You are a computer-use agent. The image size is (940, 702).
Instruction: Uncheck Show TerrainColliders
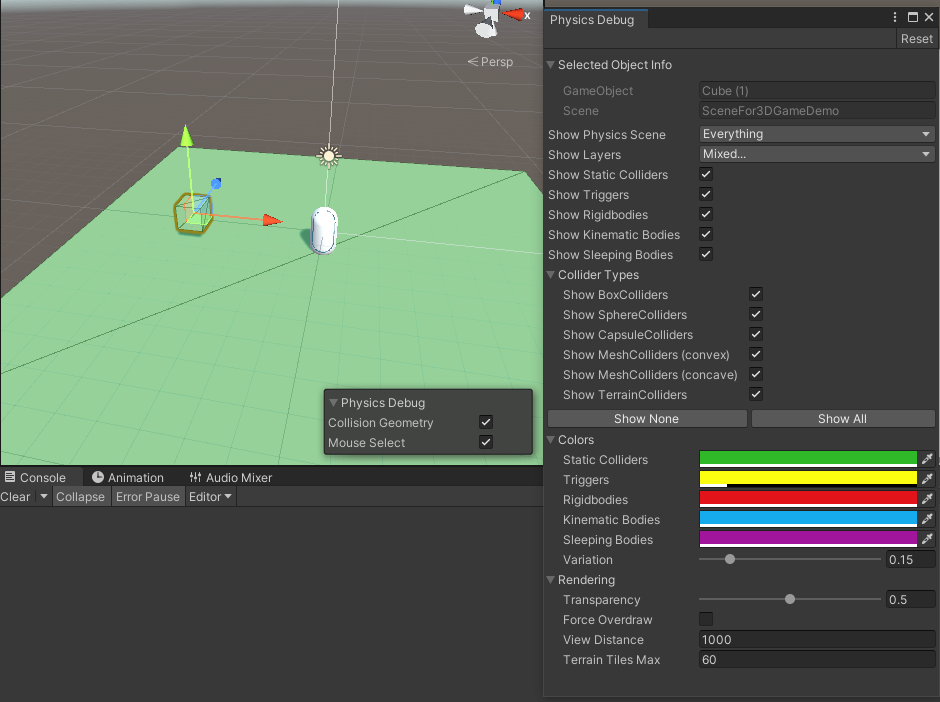(x=756, y=394)
